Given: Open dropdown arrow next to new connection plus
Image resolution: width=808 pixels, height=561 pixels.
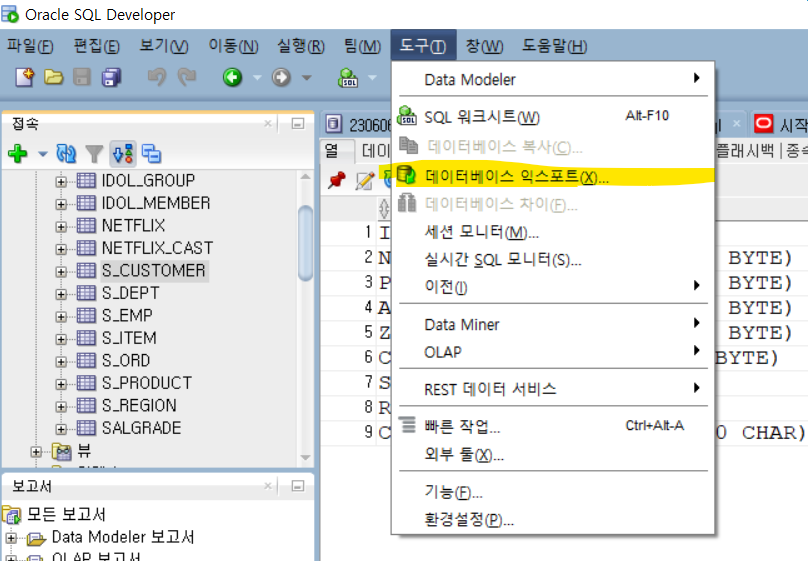Looking at the screenshot, I should (x=43, y=154).
